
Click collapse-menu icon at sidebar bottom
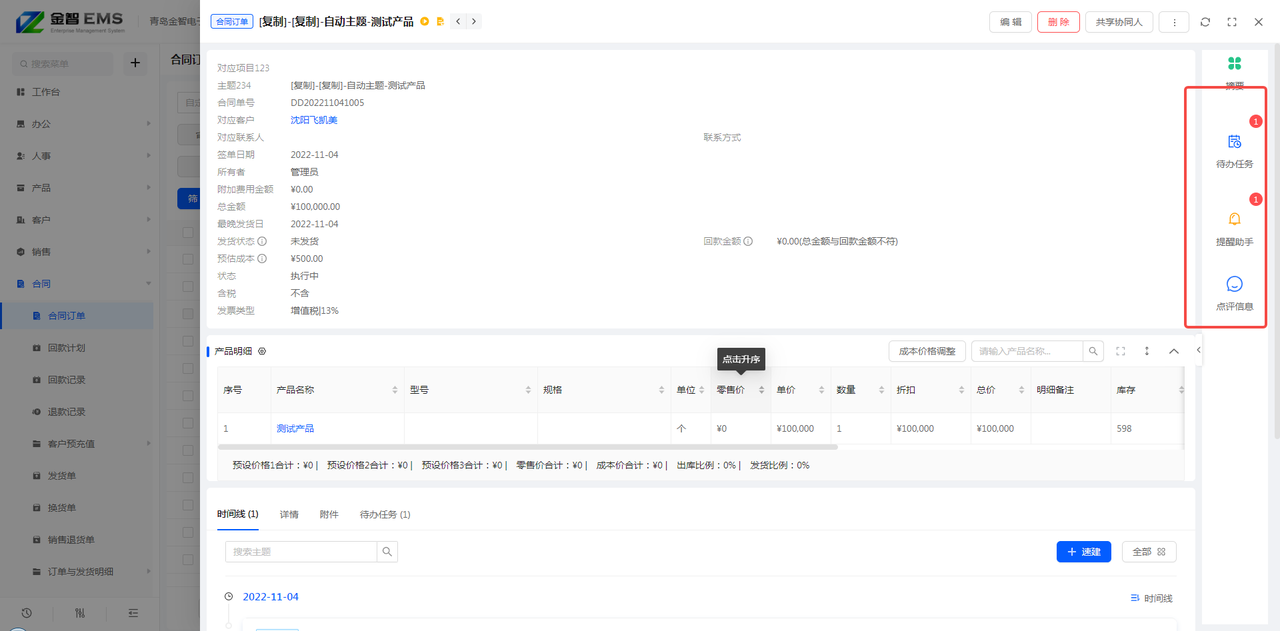point(133,613)
